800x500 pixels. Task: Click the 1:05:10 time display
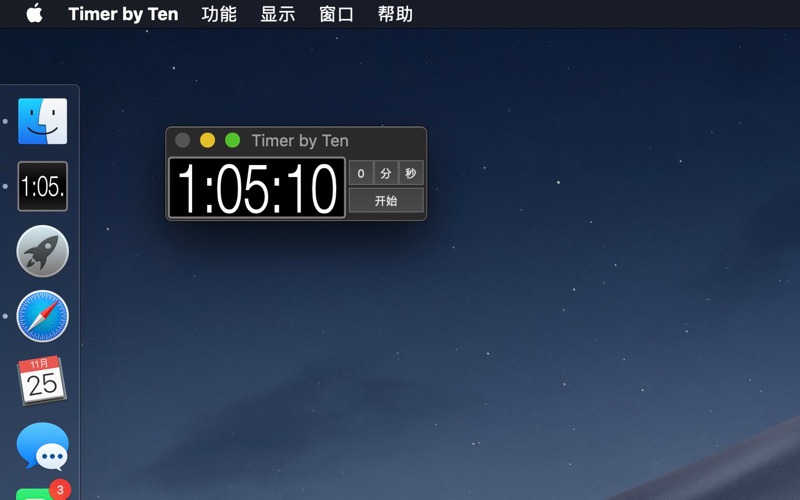257,188
